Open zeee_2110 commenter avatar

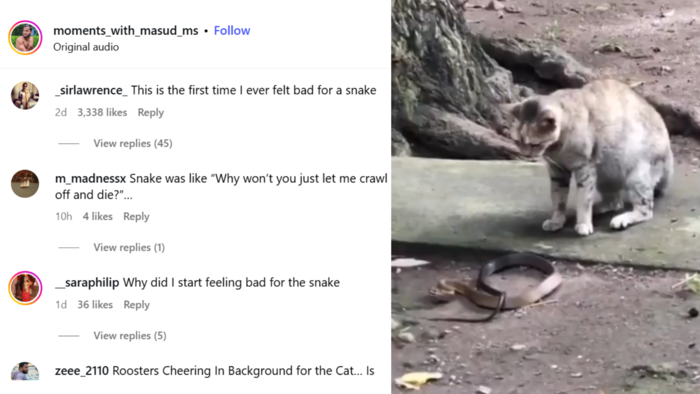point(25,371)
